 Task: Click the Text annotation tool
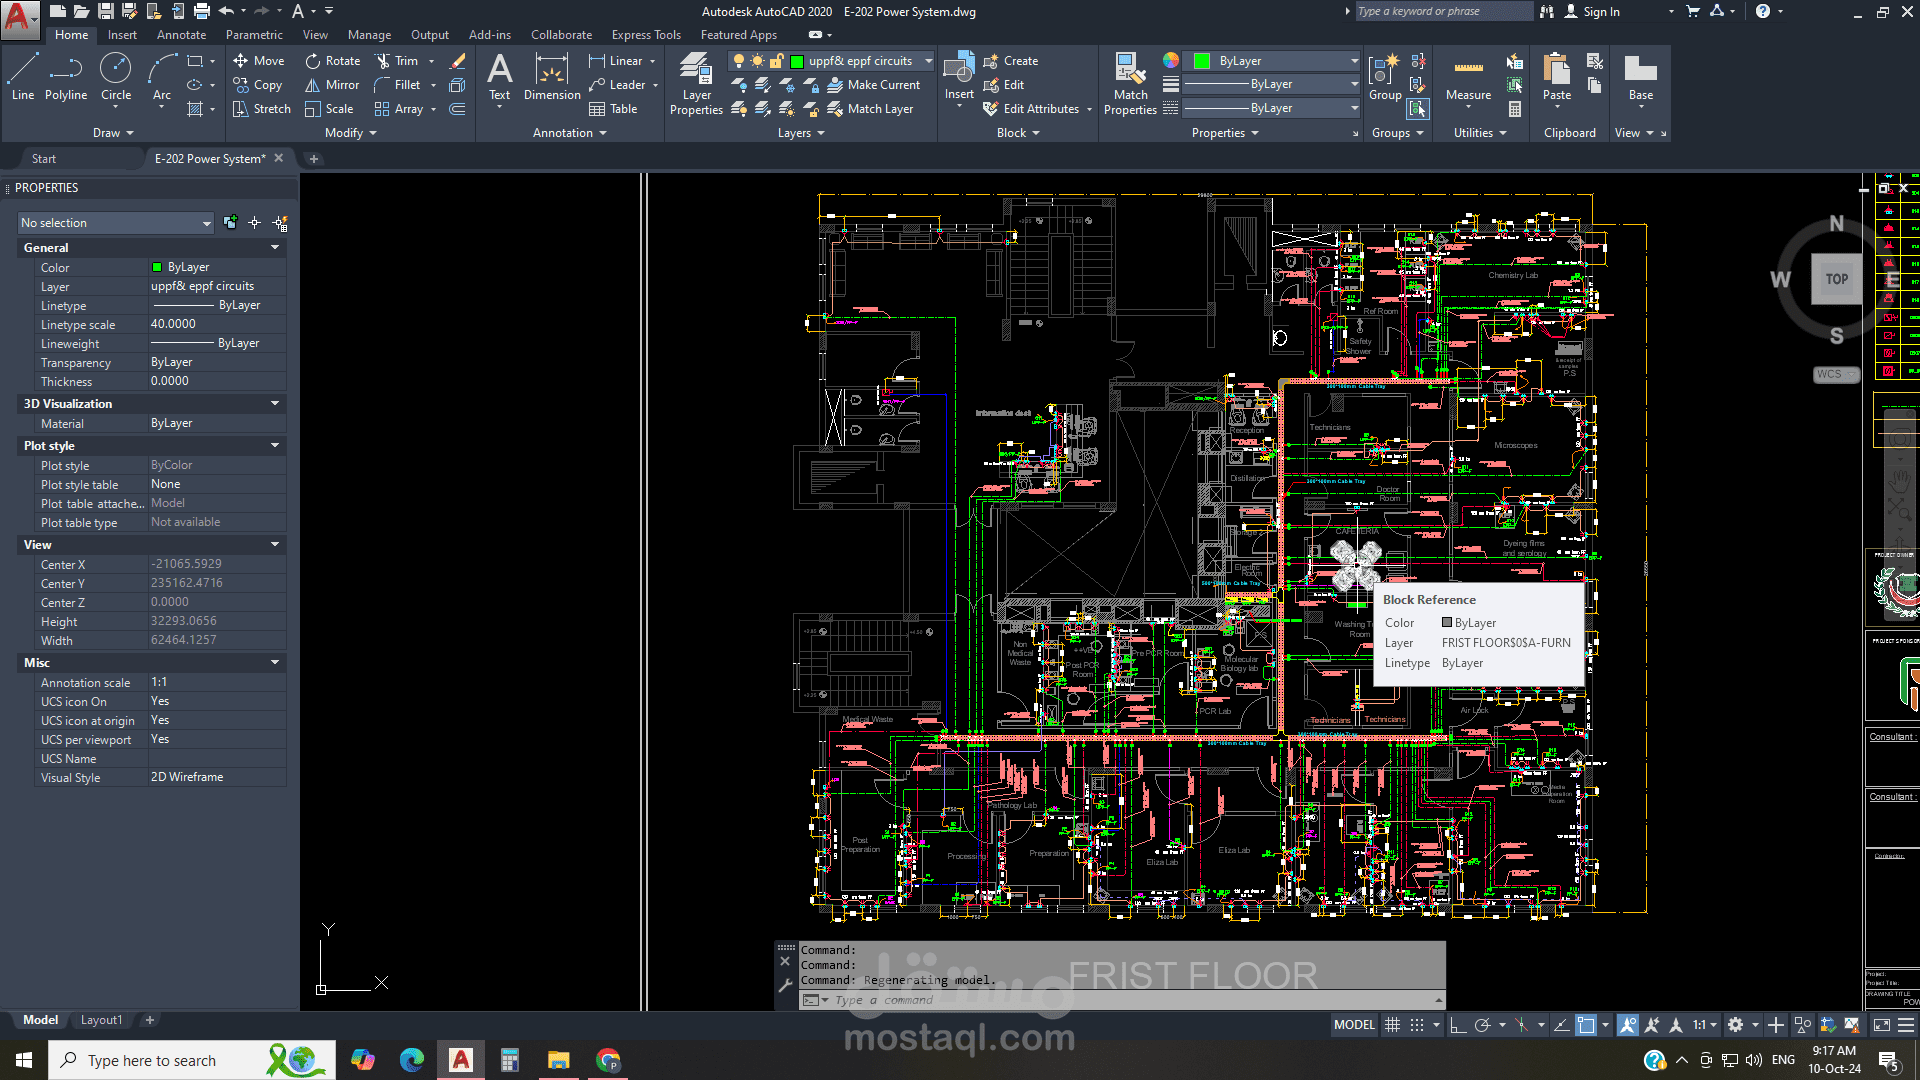coord(499,78)
